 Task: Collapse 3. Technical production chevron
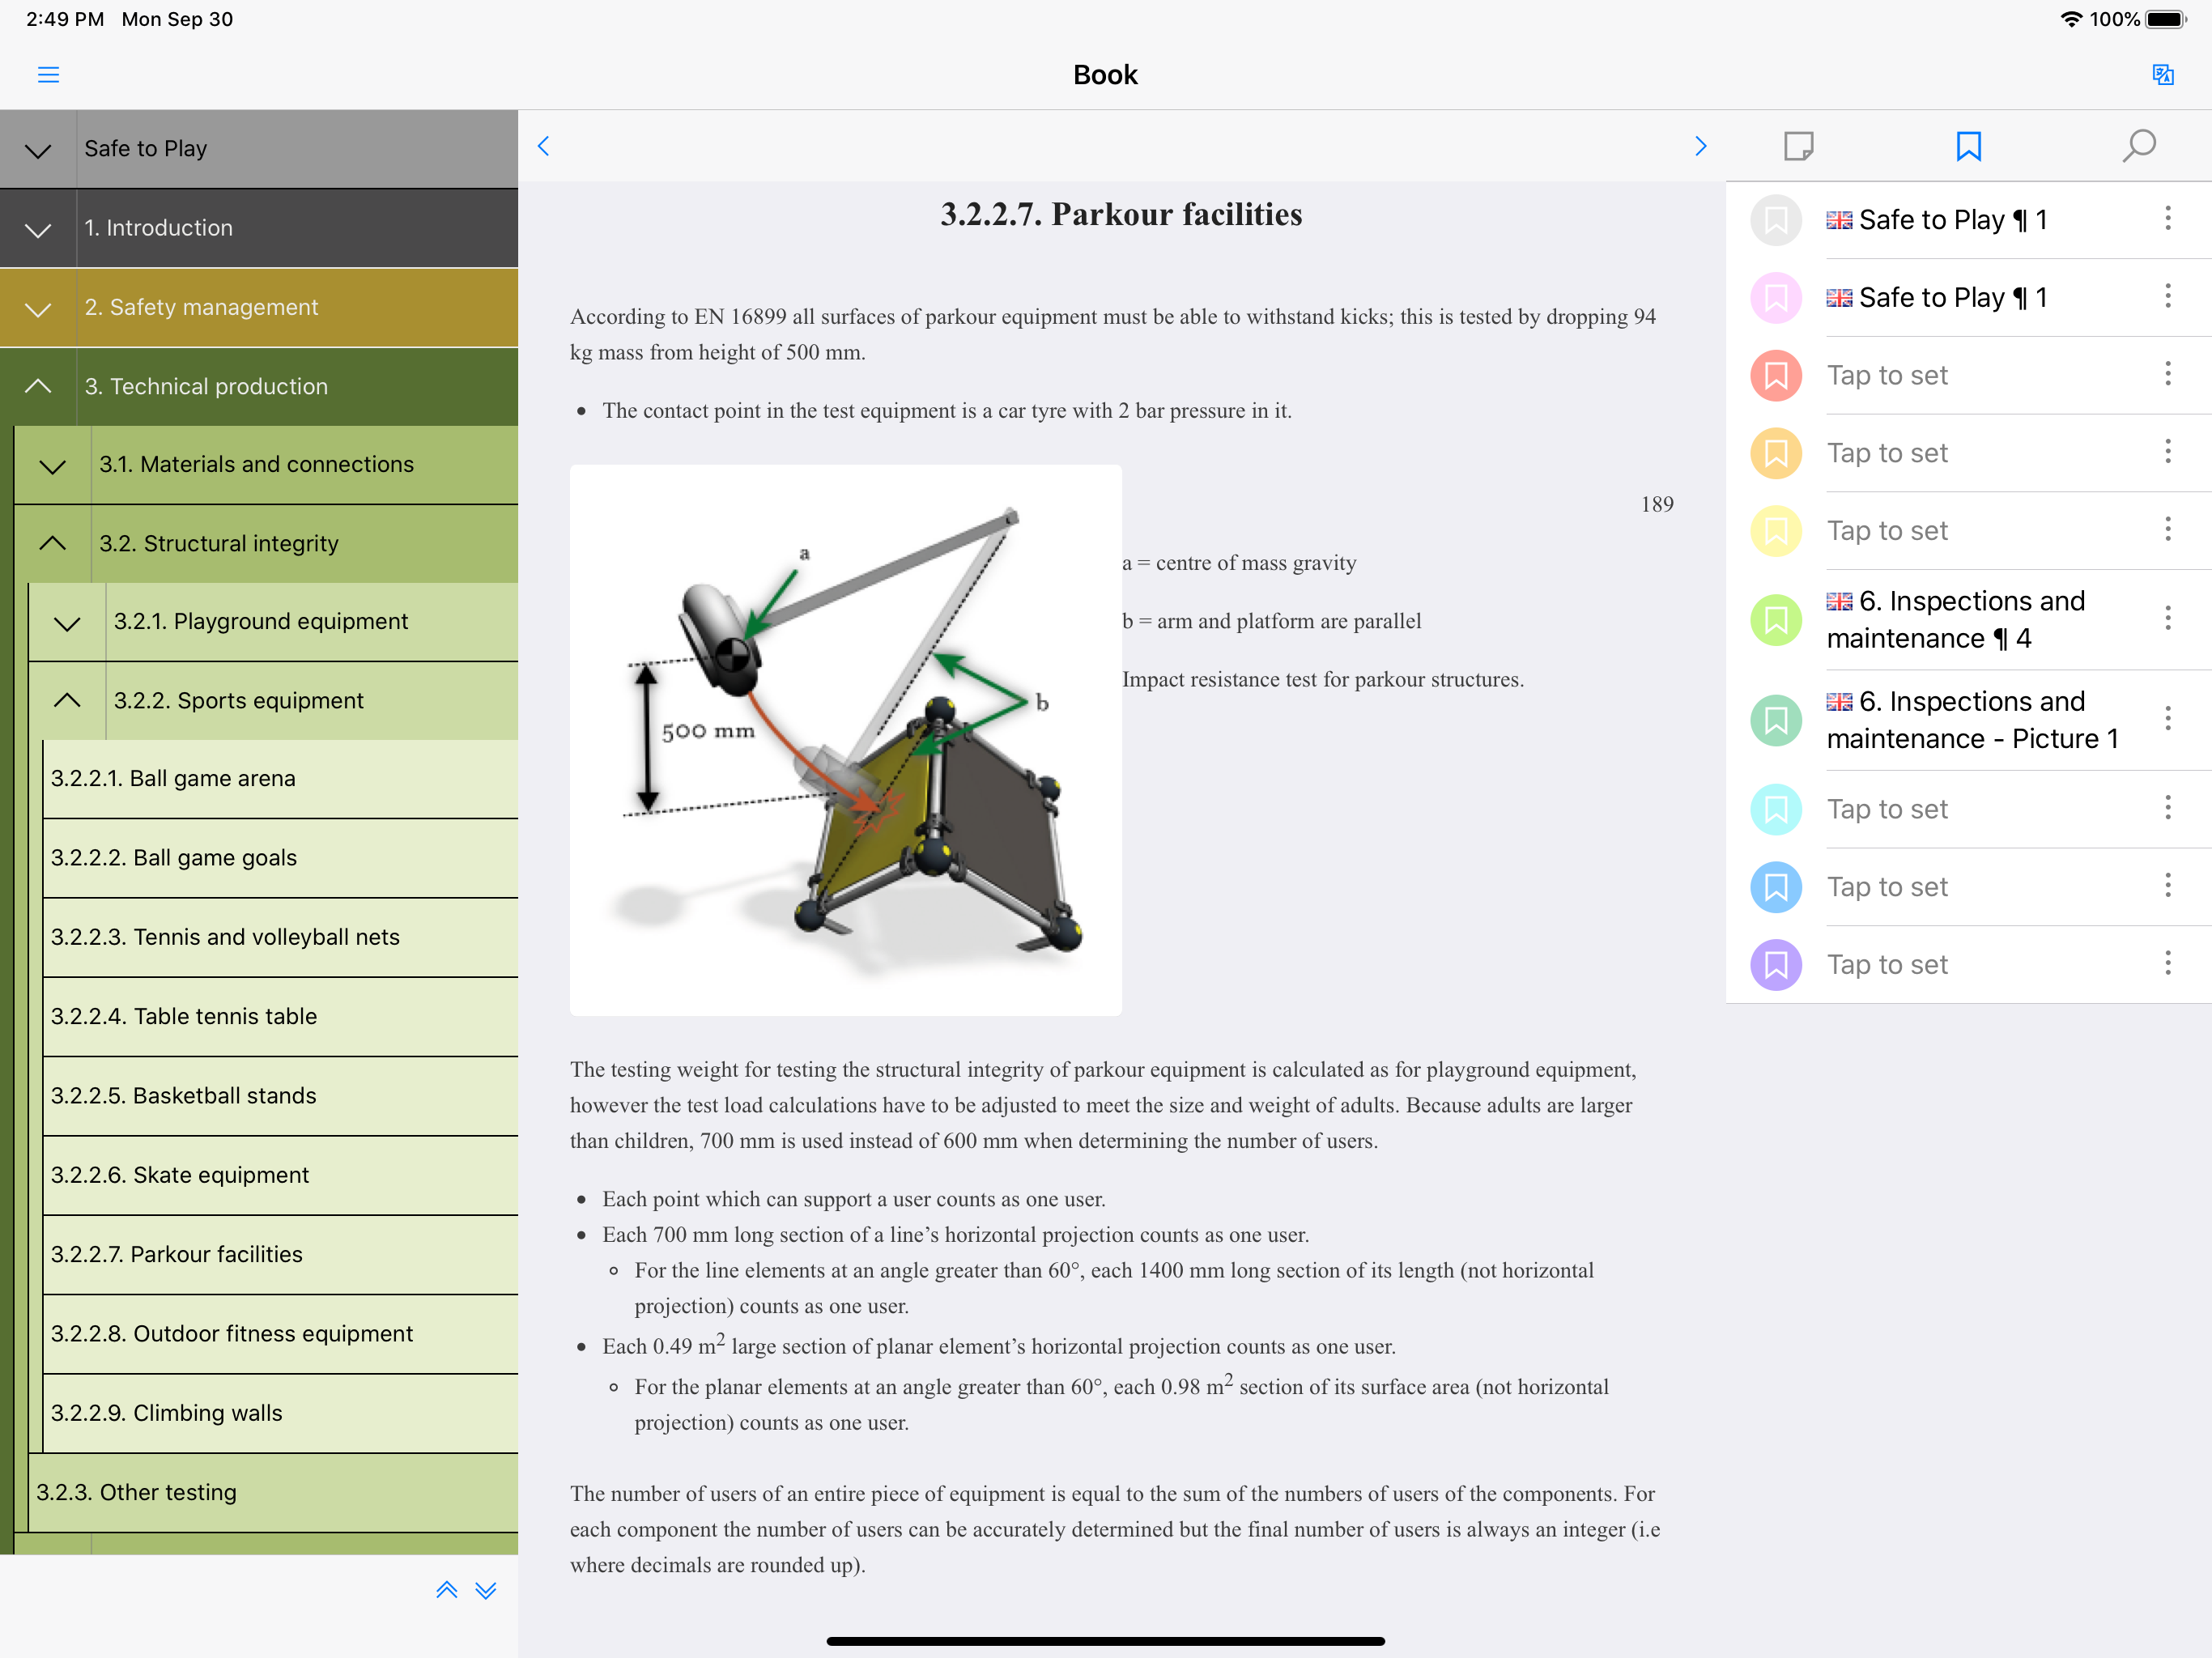pyautogui.click(x=38, y=387)
